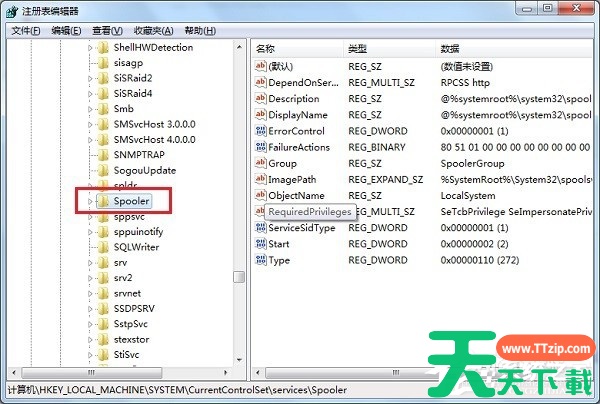Click the registry path in status bar
This screenshot has height=404, width=600.
(x=177, y=390)
